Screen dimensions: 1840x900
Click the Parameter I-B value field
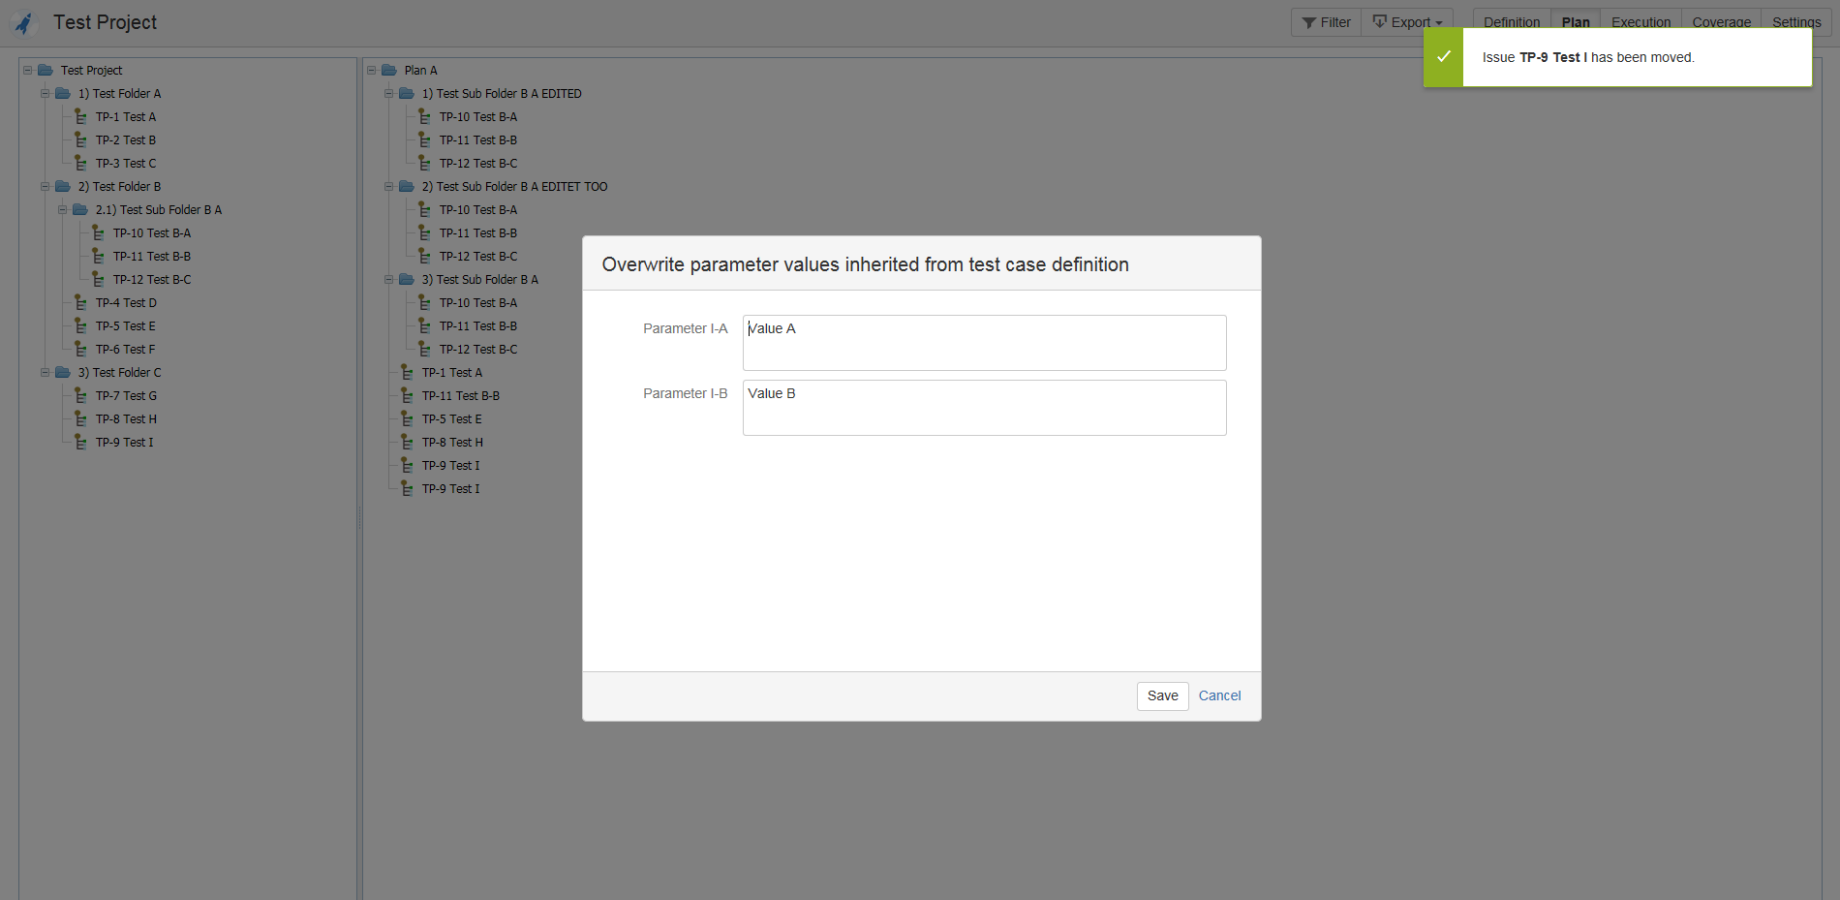click(984, 408)
